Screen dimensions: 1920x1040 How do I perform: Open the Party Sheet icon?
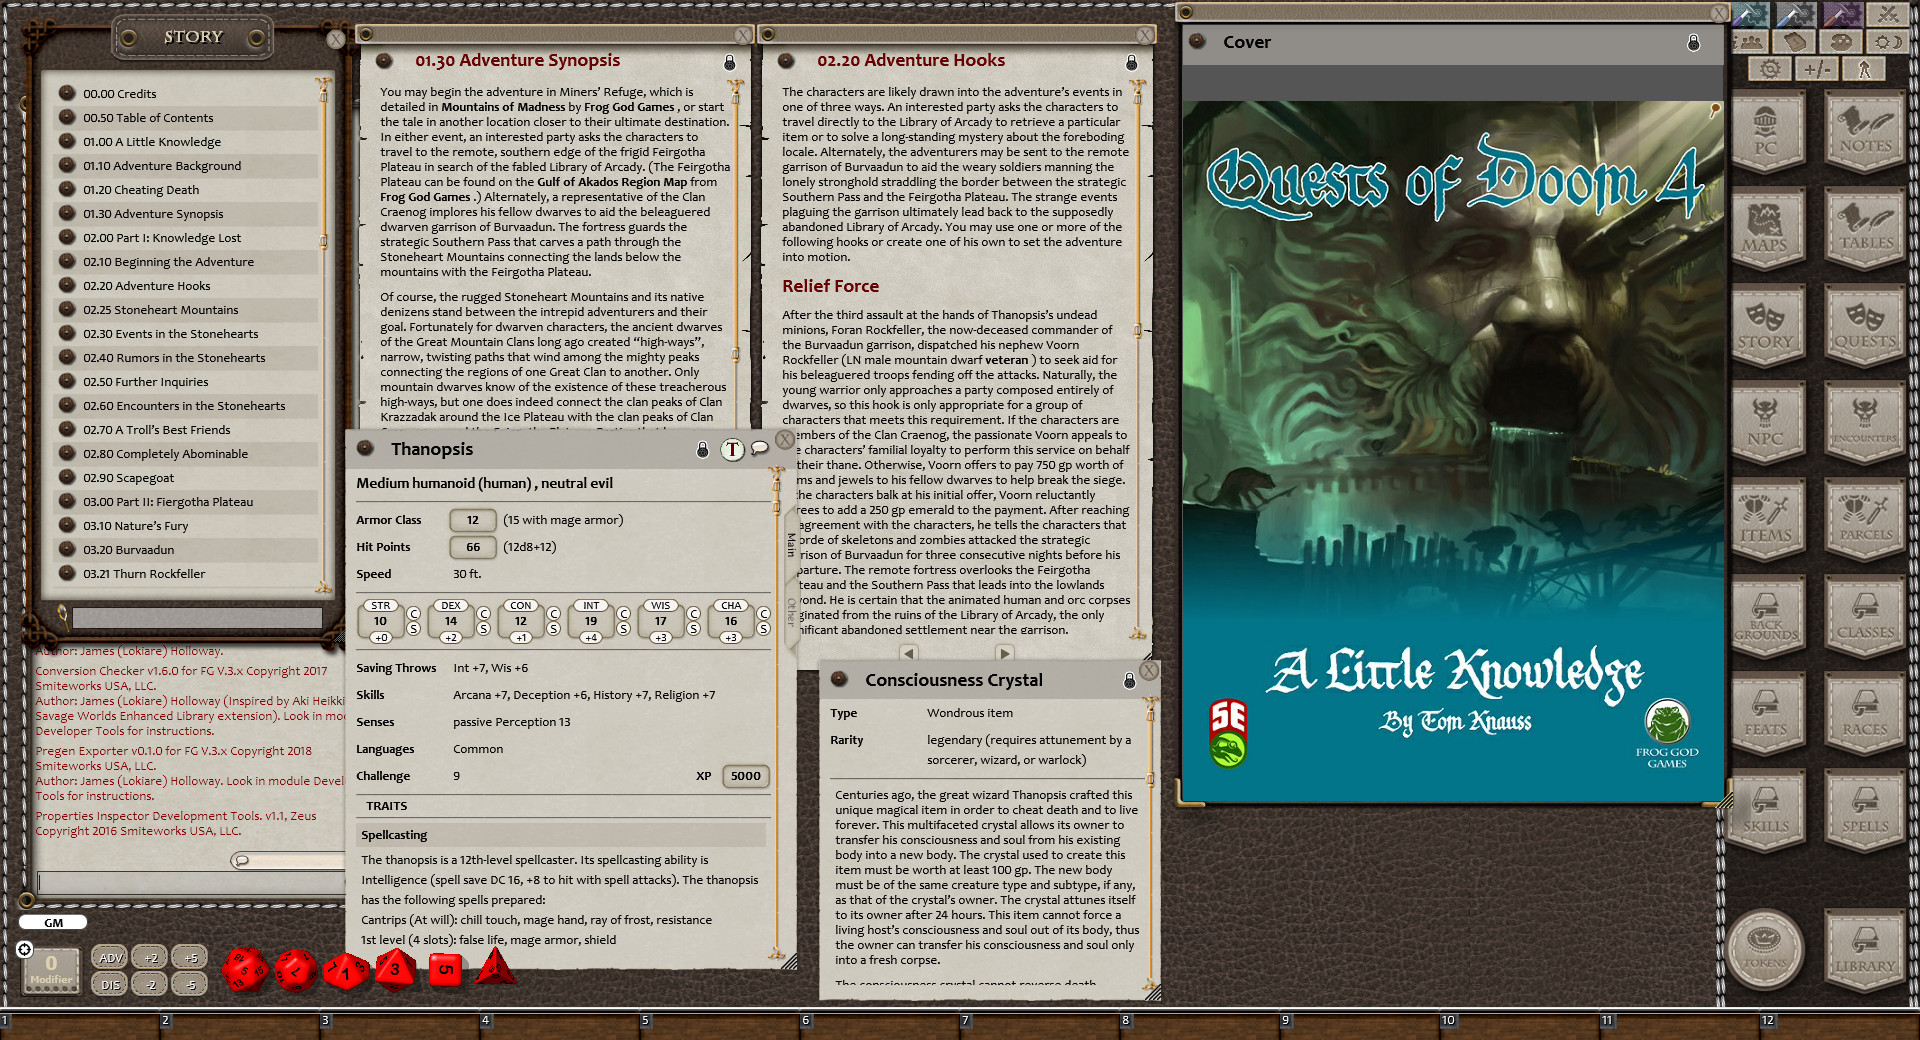(x=1749, y=41)
